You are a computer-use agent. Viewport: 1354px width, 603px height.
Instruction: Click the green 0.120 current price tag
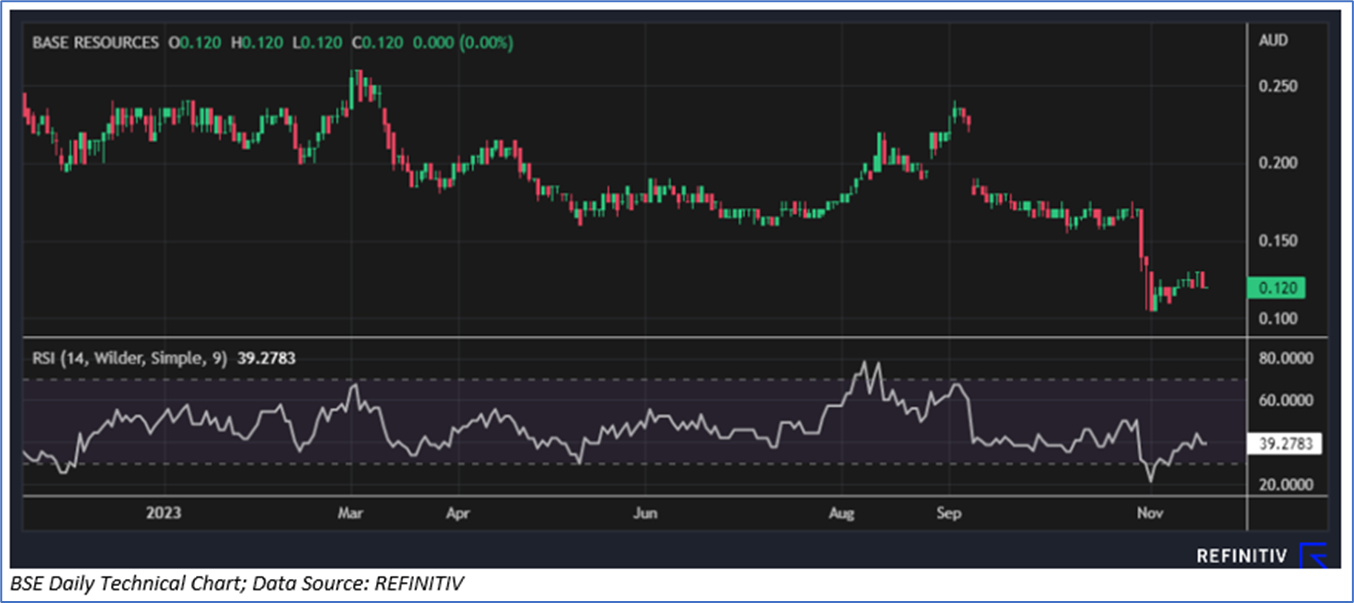click(1277, 288)
